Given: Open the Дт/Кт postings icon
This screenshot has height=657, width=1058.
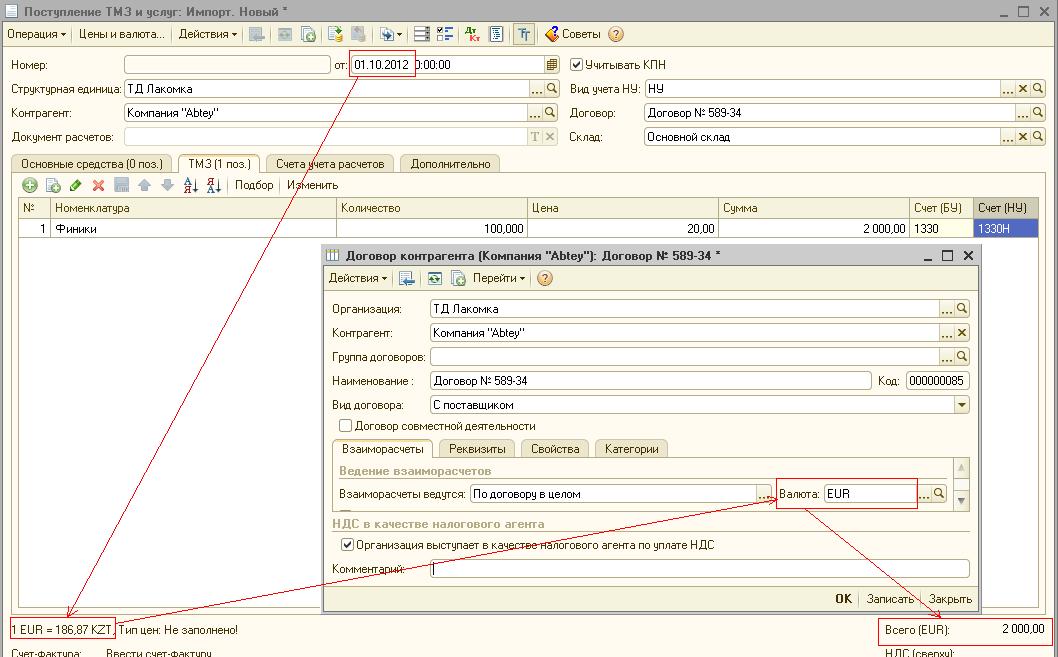Looking at the screenshot, I should [472, 34].
